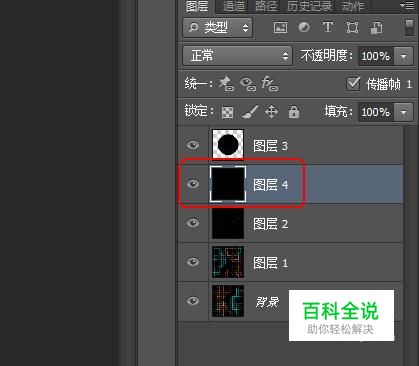Switch to the 路径 tab
Image resolution: width=419 pixels, height=366 pixels.
(x=266, y=6)
